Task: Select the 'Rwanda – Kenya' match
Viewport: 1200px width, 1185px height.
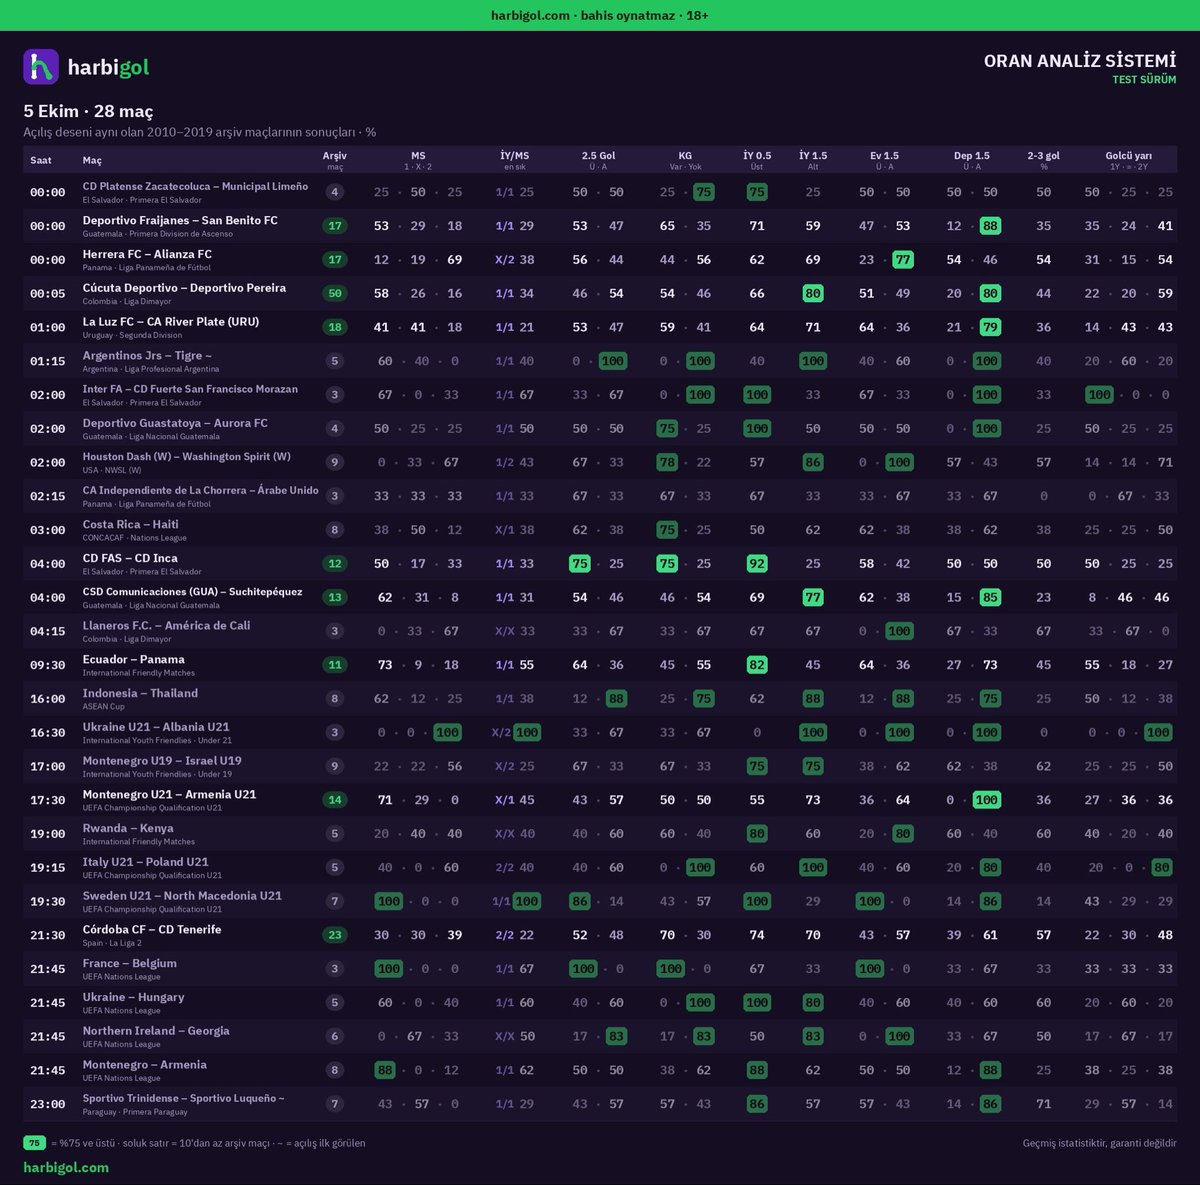Action: [x=128, y=829]
